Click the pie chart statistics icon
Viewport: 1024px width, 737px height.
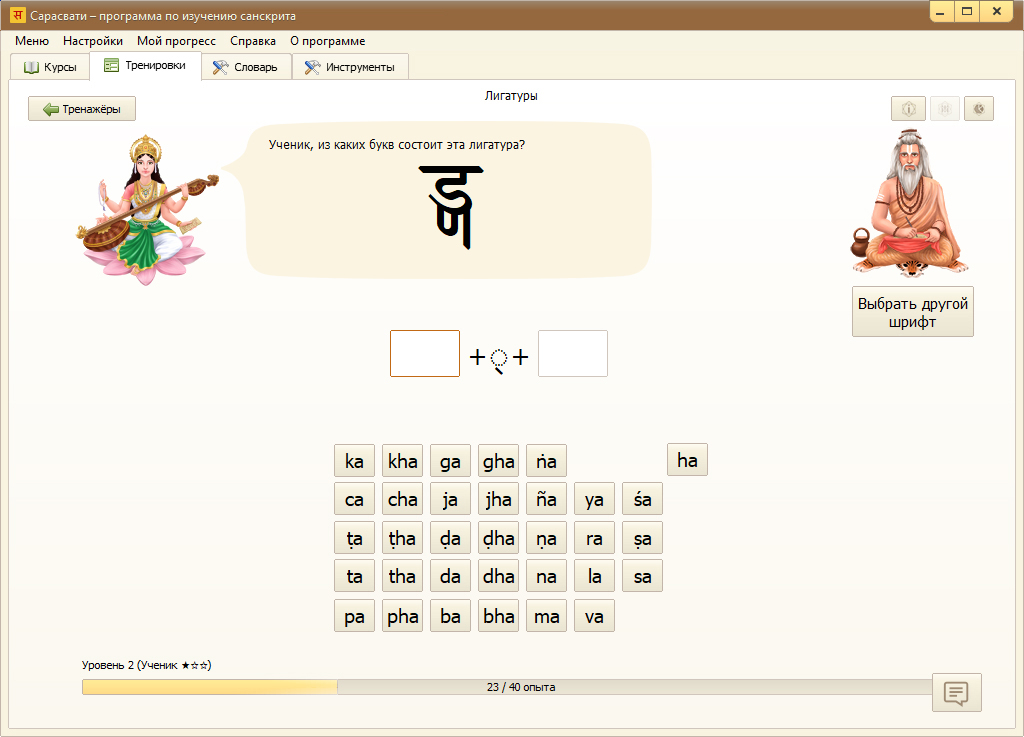tap(979, 109)
